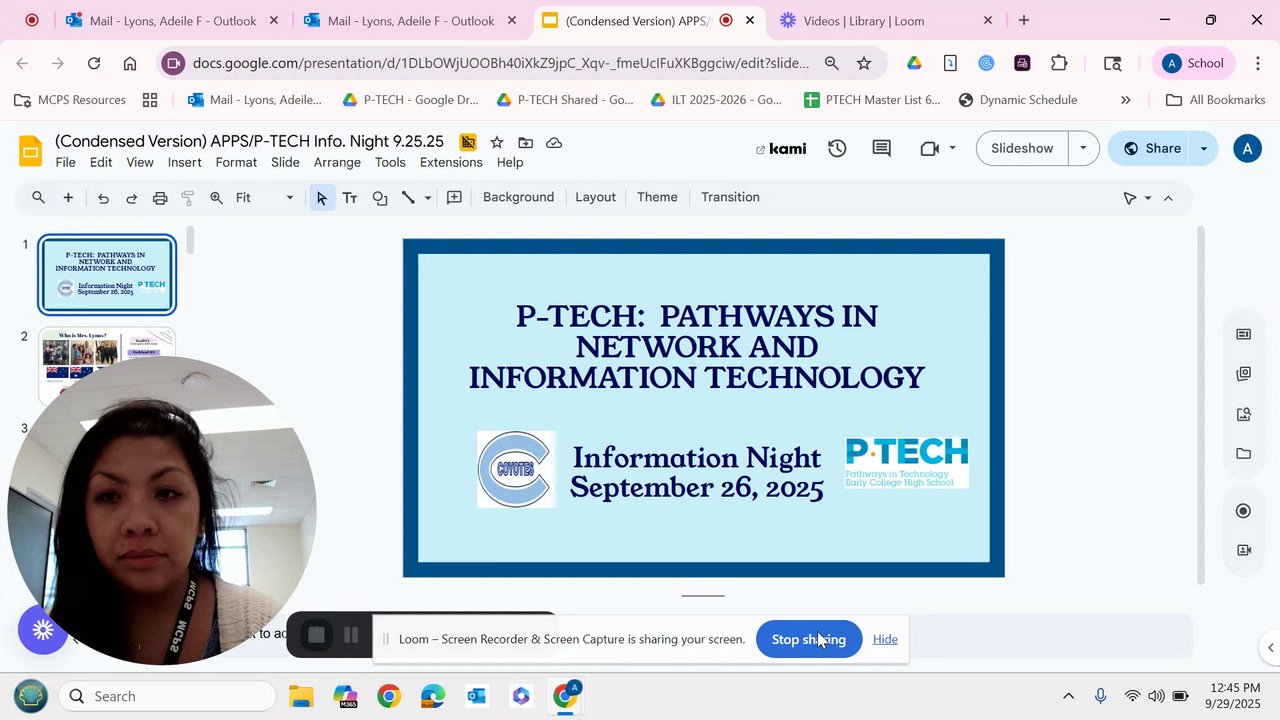Image resolution: width=1280 pixels, height=720 pixels.
Task: Pause the Loom recording
Action: [x=351, y=635]
